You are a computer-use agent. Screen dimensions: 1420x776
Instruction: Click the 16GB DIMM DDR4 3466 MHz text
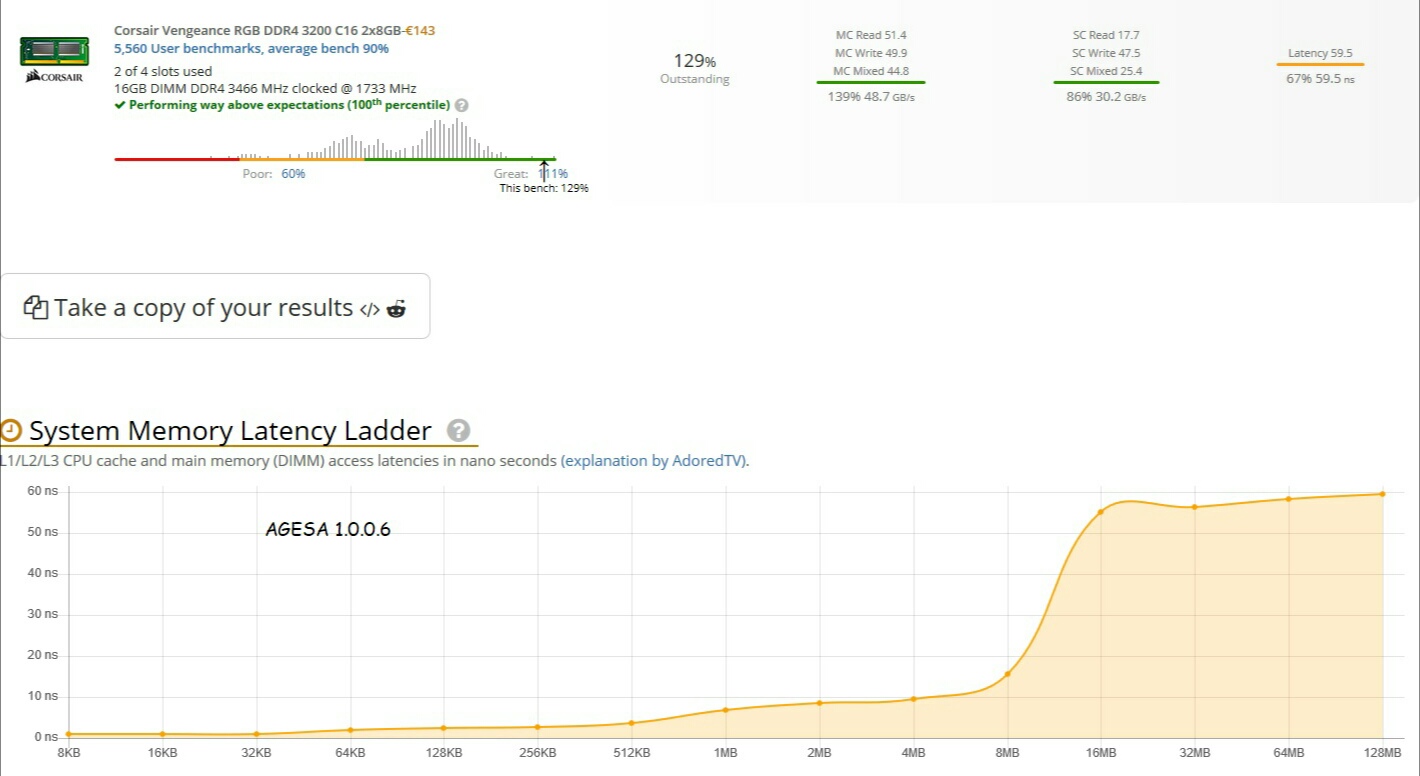pos(265,88)
